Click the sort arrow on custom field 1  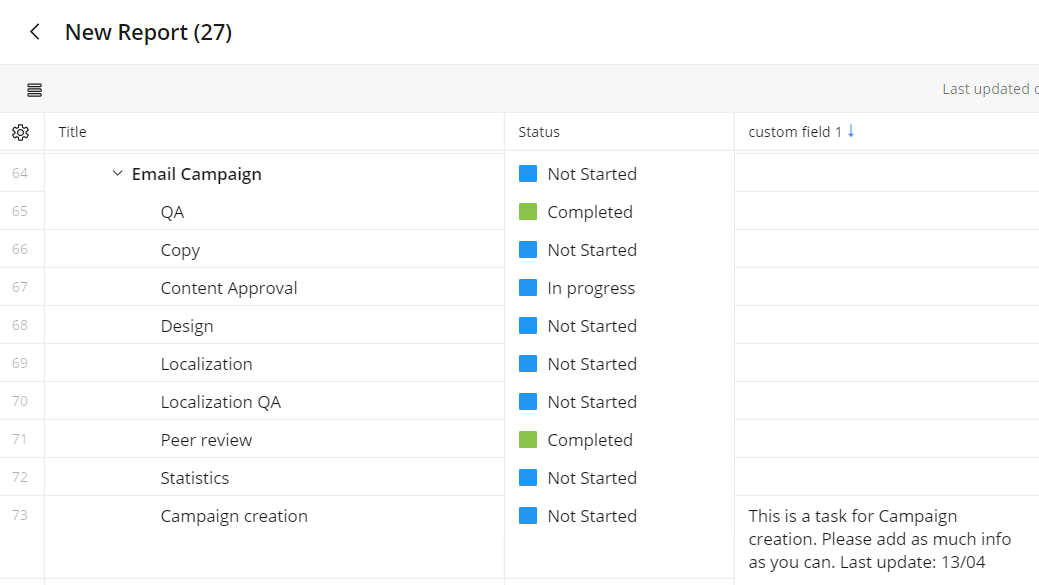click(851, 131)
